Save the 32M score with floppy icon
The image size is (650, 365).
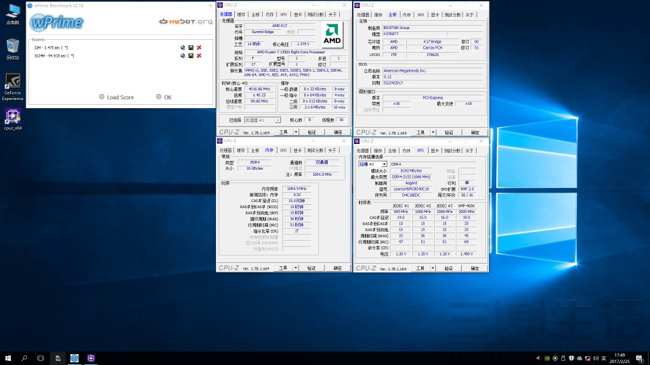click(191, 48)
